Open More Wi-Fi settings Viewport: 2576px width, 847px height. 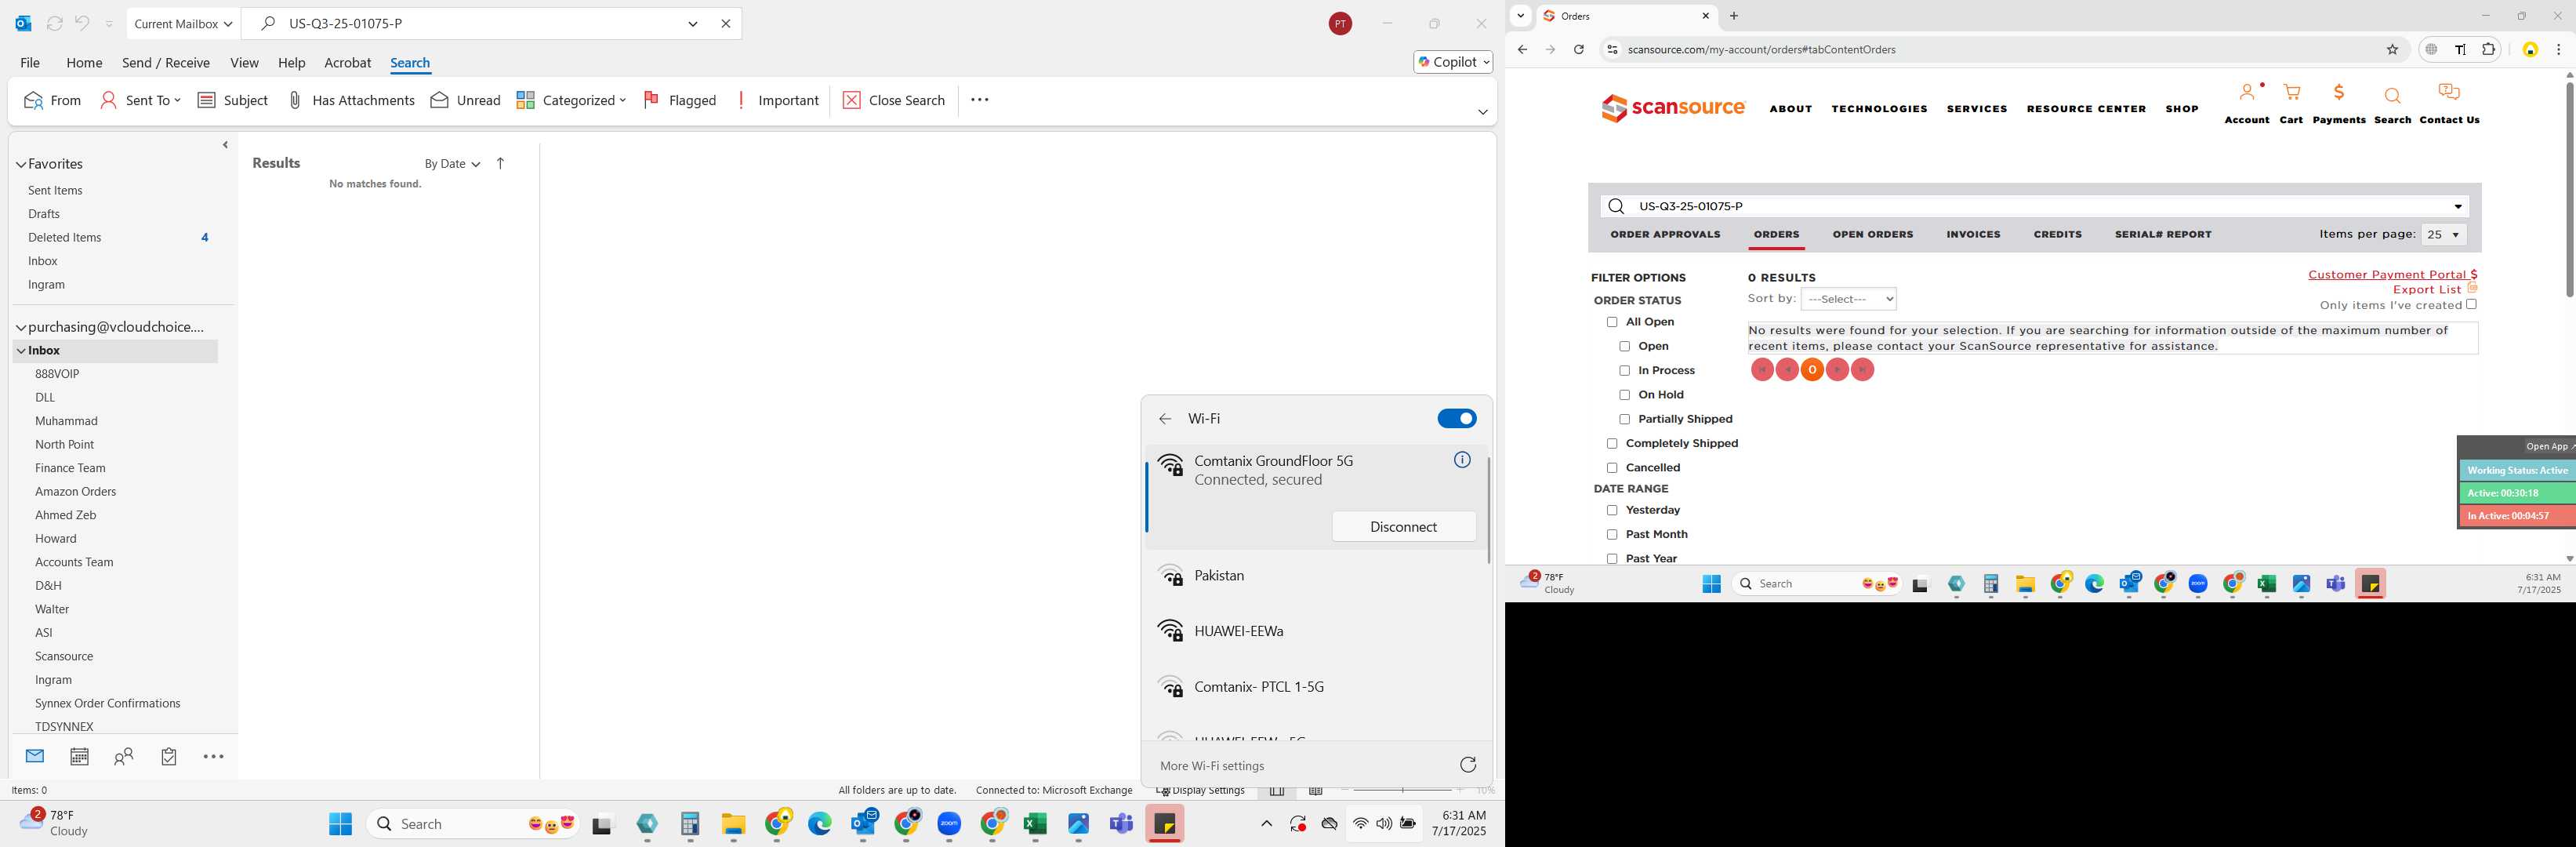click(1212, 766)
